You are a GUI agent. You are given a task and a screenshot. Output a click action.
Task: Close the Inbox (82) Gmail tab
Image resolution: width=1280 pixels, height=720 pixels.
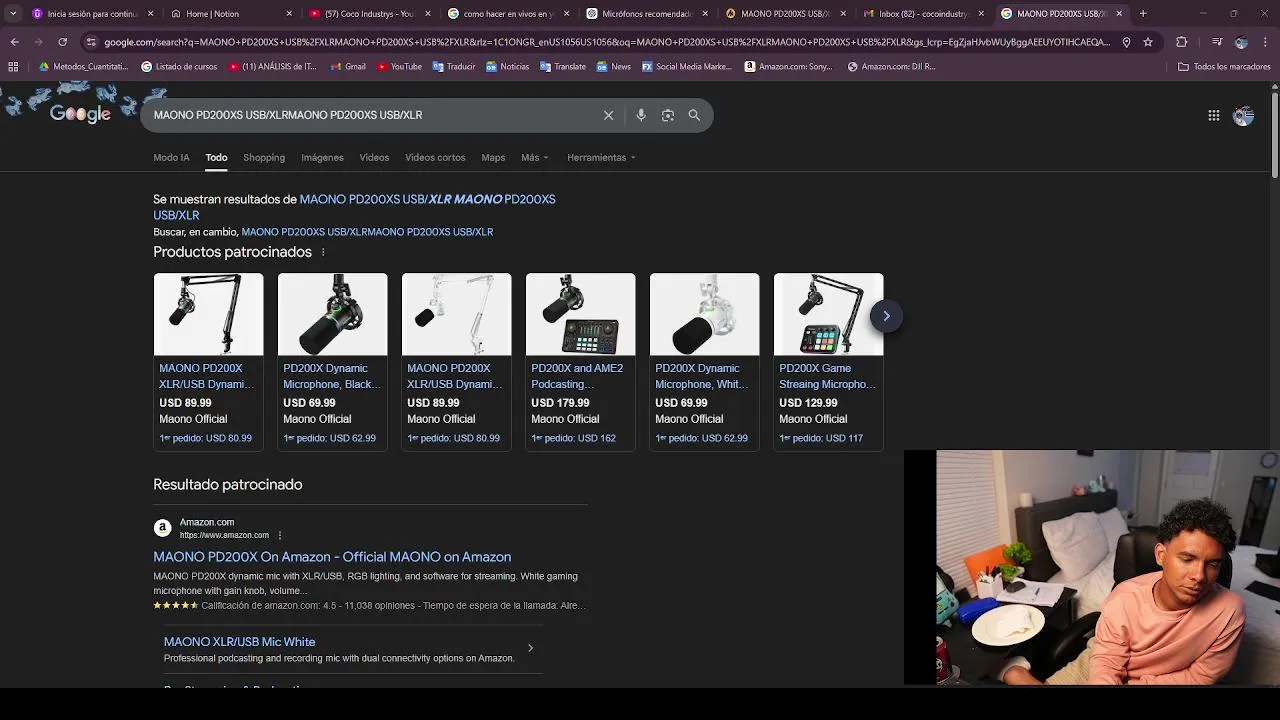(981, 13)
